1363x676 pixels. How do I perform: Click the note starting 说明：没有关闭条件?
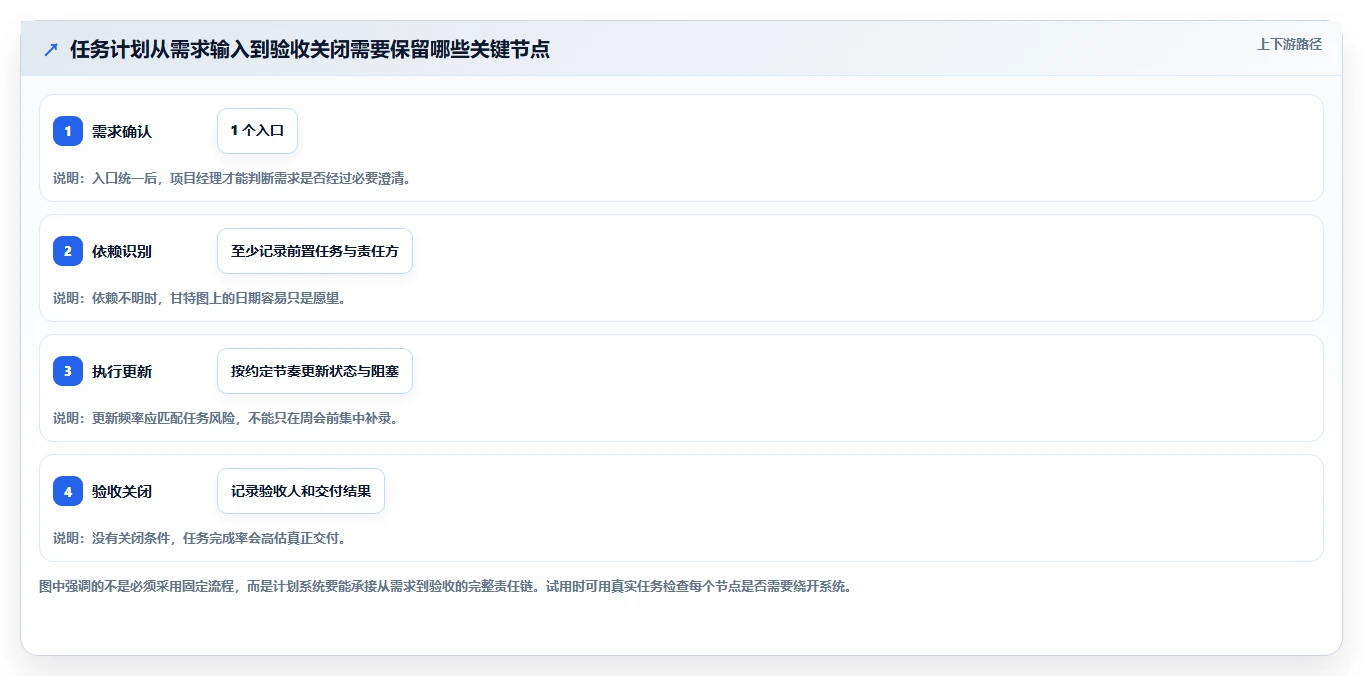(x=199, y=538)
